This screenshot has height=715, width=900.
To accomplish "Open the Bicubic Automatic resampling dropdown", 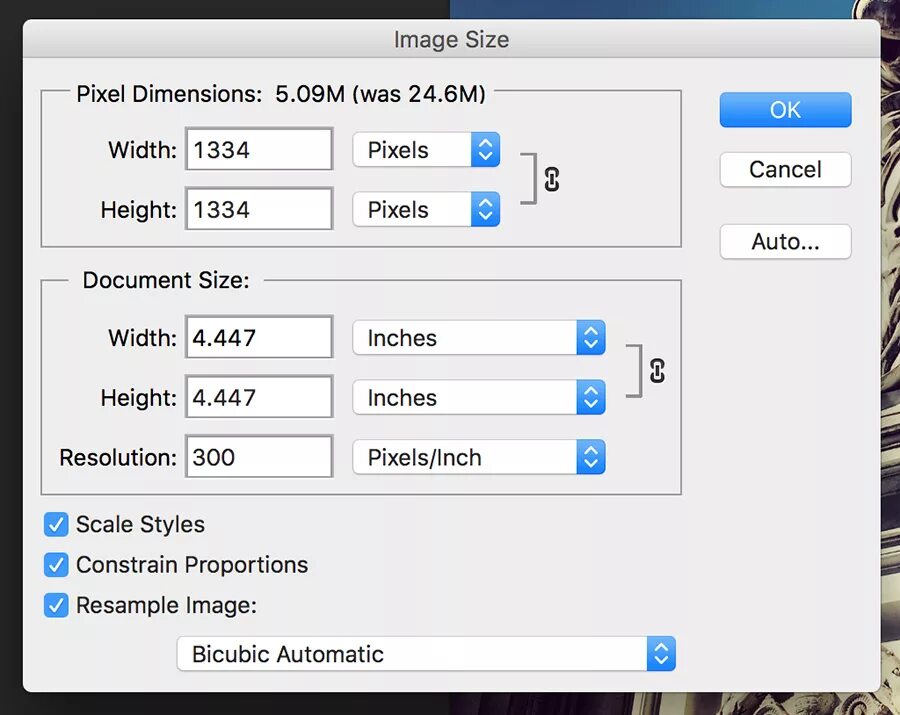I will (x=426, y=655).
